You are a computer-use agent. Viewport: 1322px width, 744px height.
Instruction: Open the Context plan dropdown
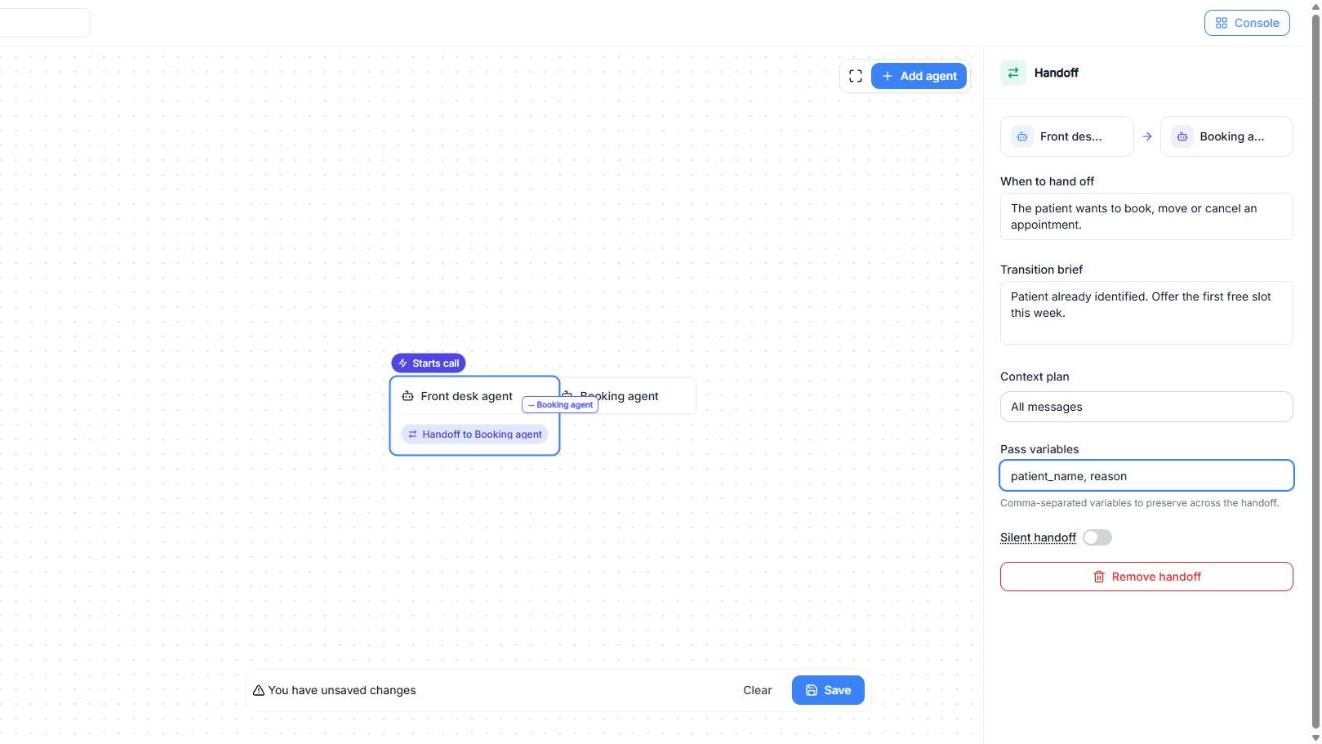(1146, 407)
